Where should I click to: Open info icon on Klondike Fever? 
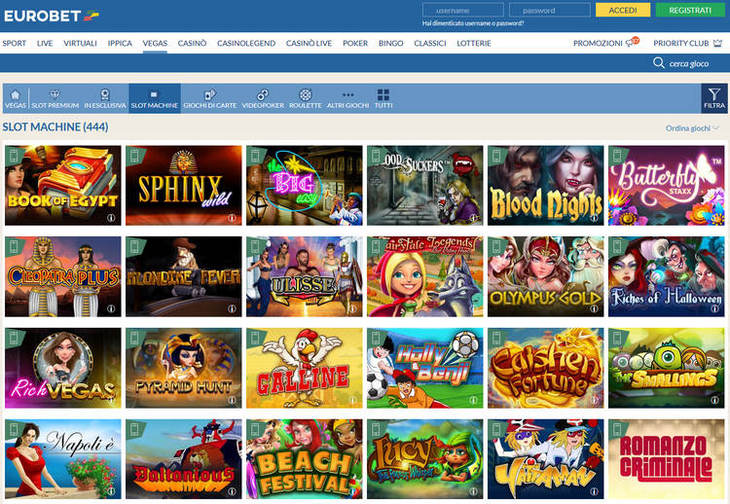click(232, 309)
